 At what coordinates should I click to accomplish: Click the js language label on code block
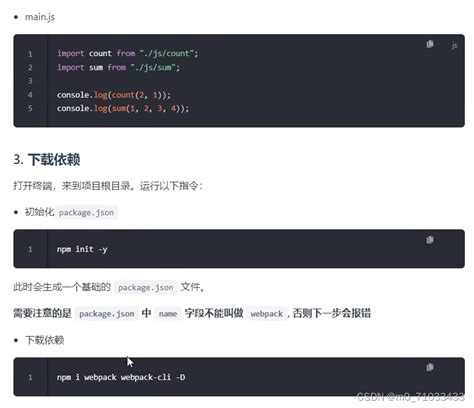click(454, 46)
